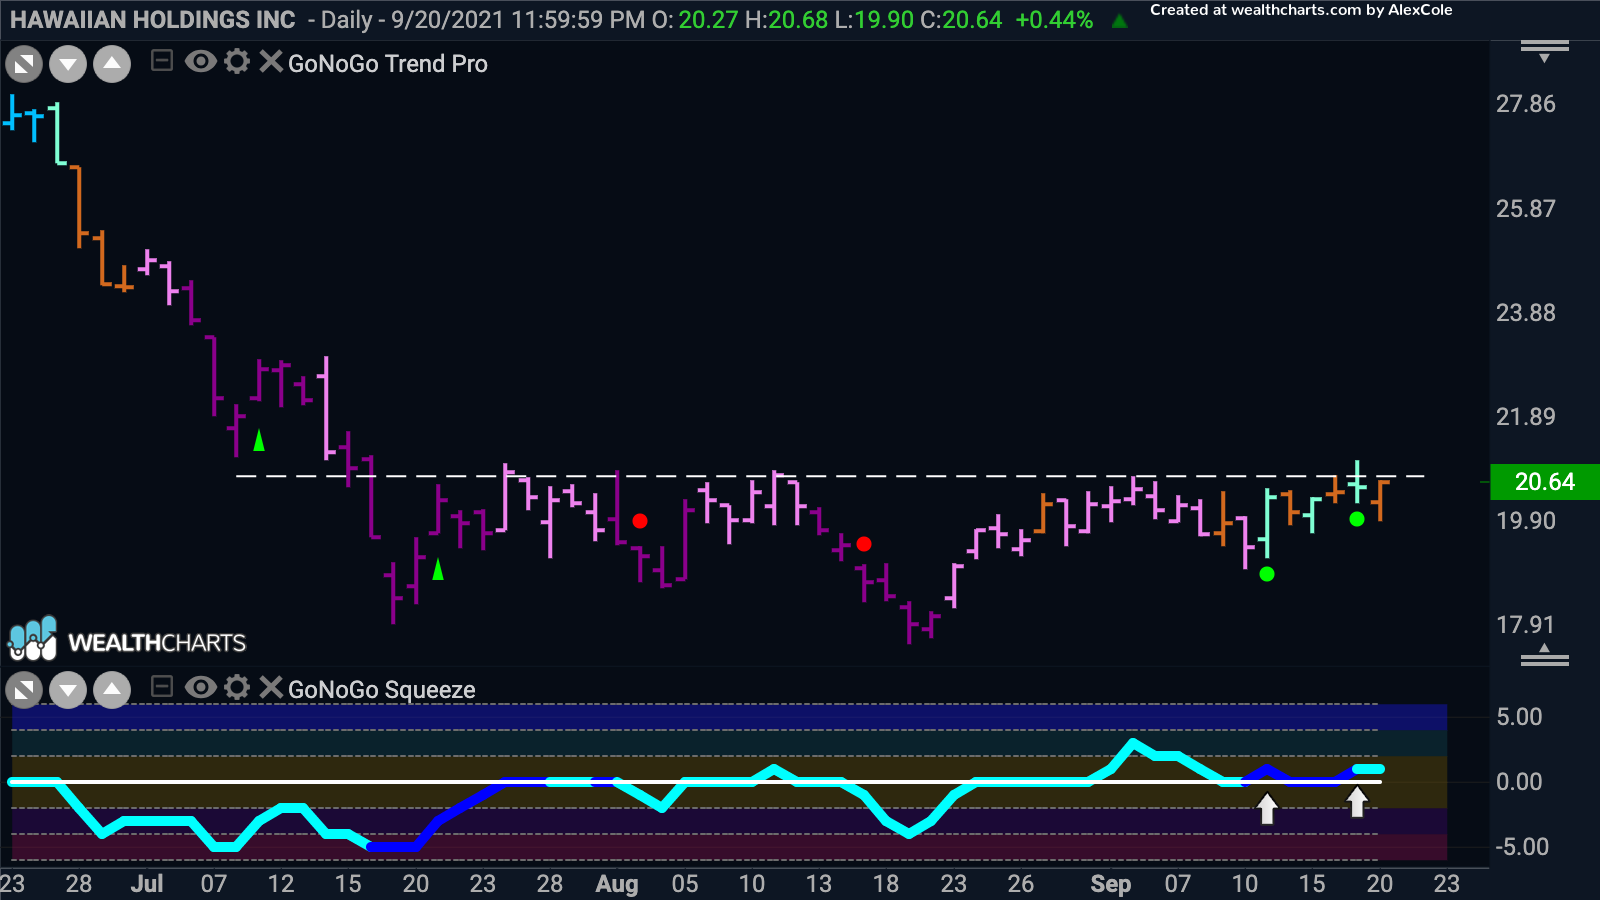Screen dimensions: 1600x900
Task: Click the 25.87 price axis label
Action: [1526, 209]
